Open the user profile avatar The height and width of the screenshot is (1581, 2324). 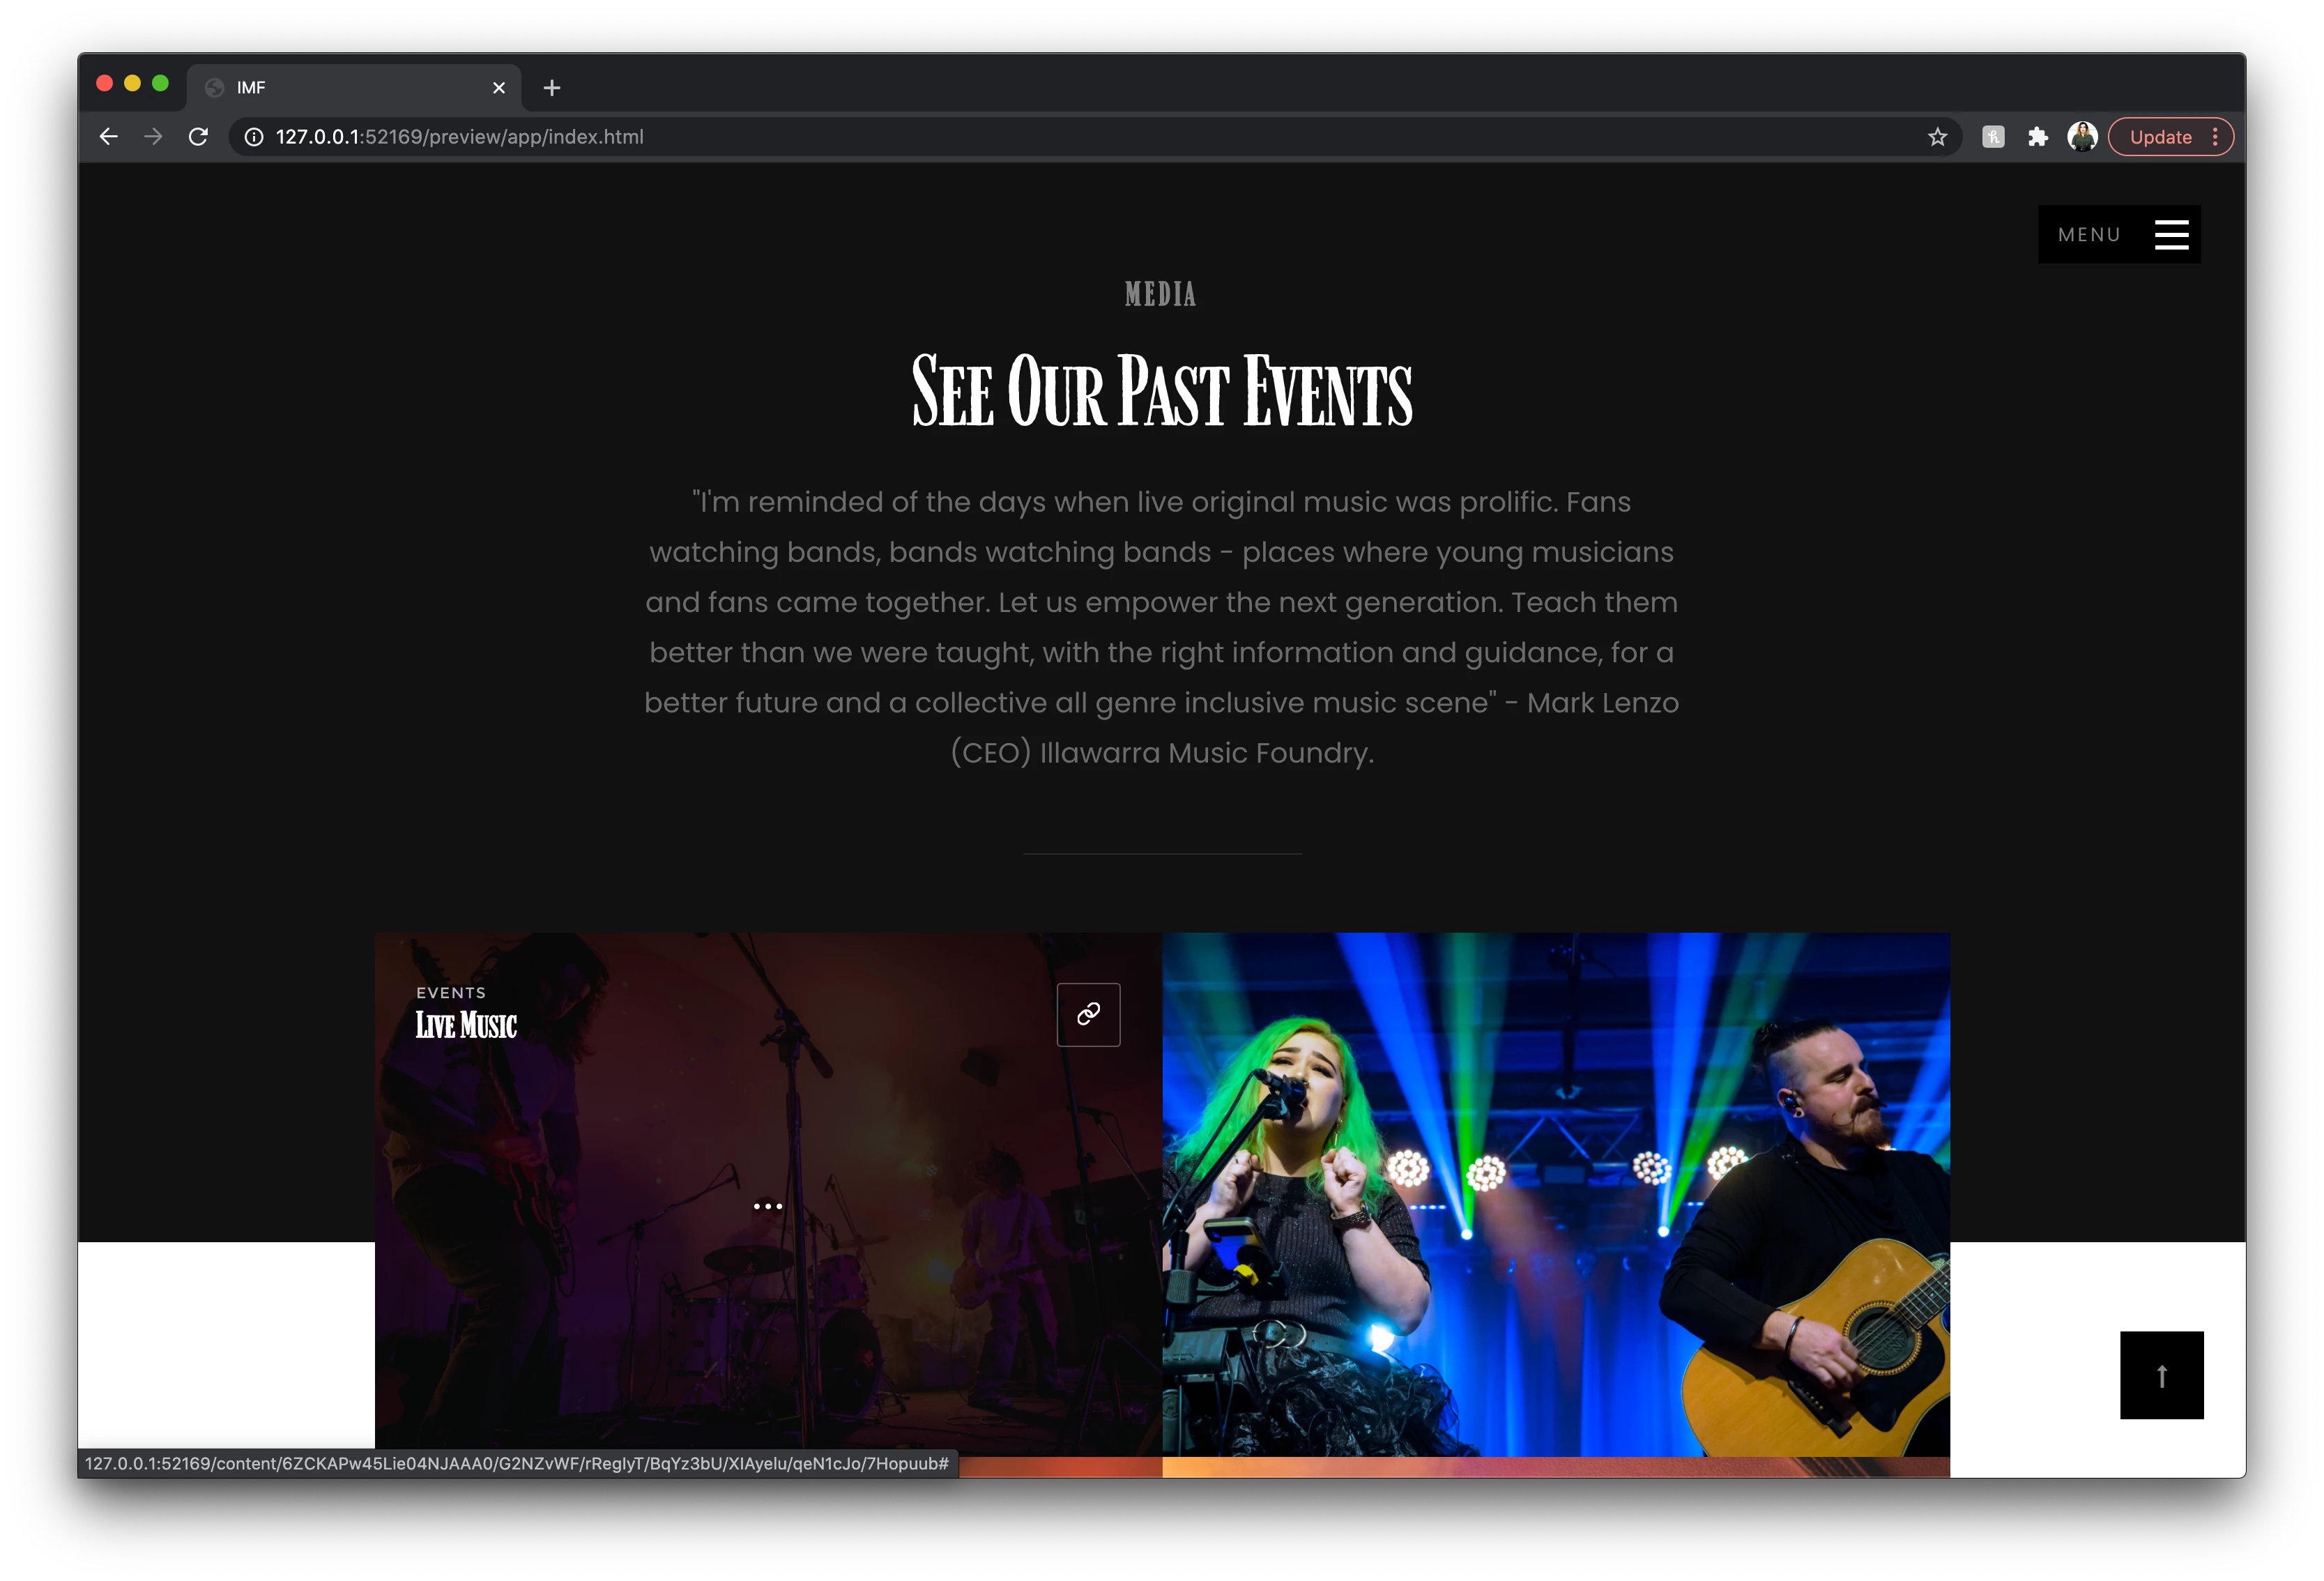tap(2082, 137)
